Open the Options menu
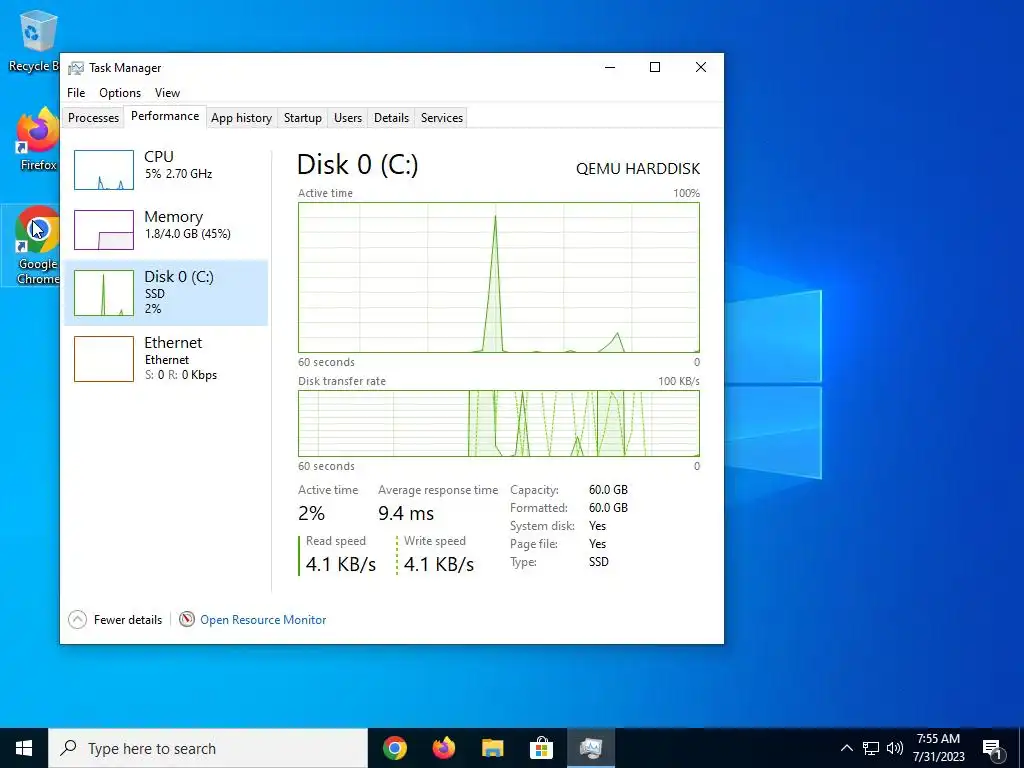Screen dimensions: 1024x768 click(120, 93)
